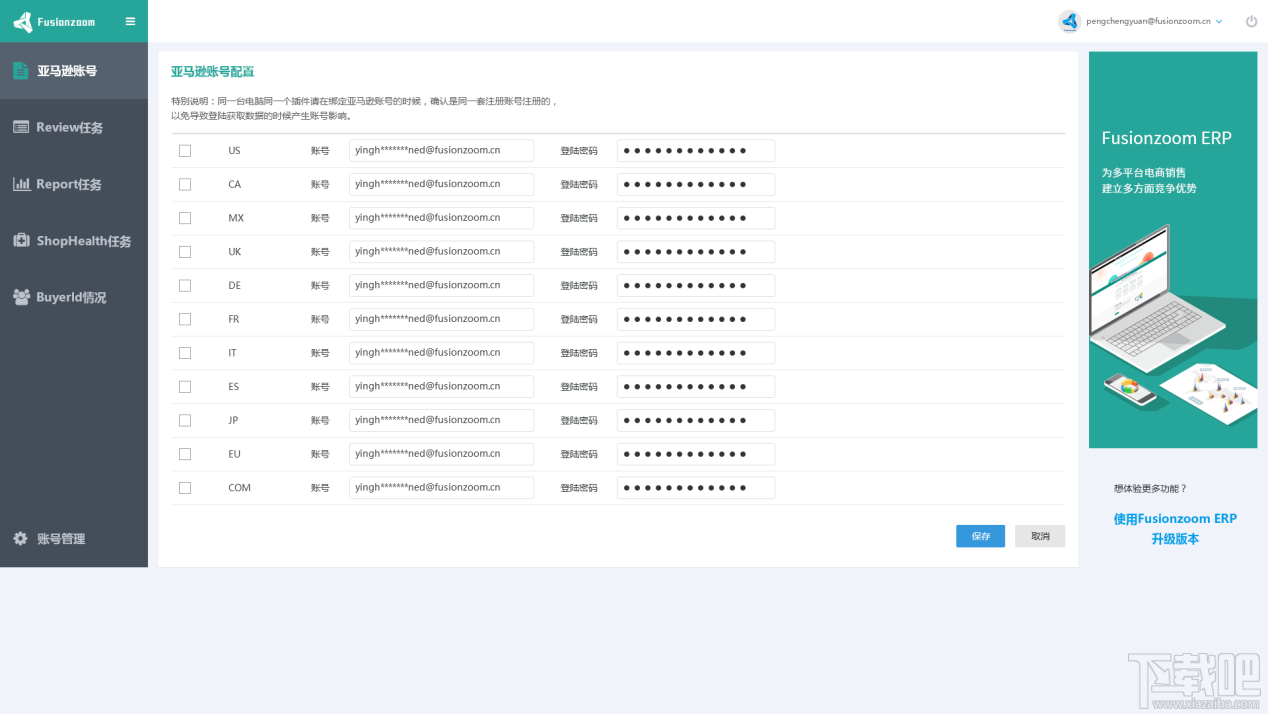Image resolution: width=1268 pixels, height=714 pixels.
Task: Open the 亚马逊账号 menu item
Action: (74, 71)
